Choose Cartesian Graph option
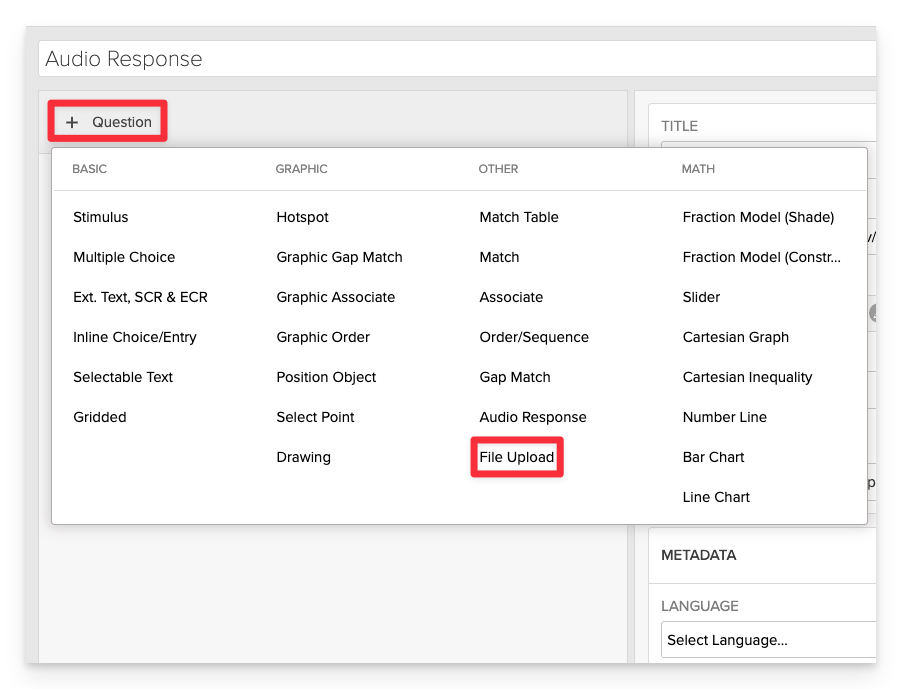The width and height of the screenshot is (902, 689). (736, 337)
